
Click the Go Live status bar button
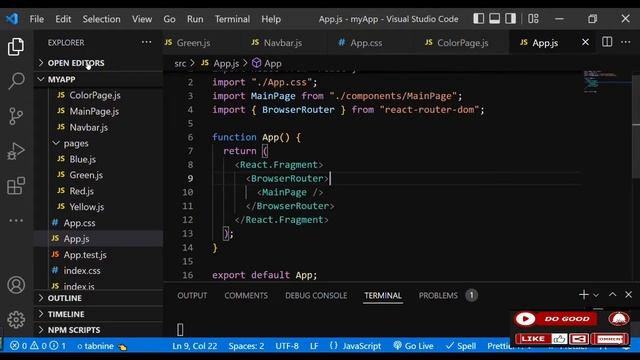413,346
